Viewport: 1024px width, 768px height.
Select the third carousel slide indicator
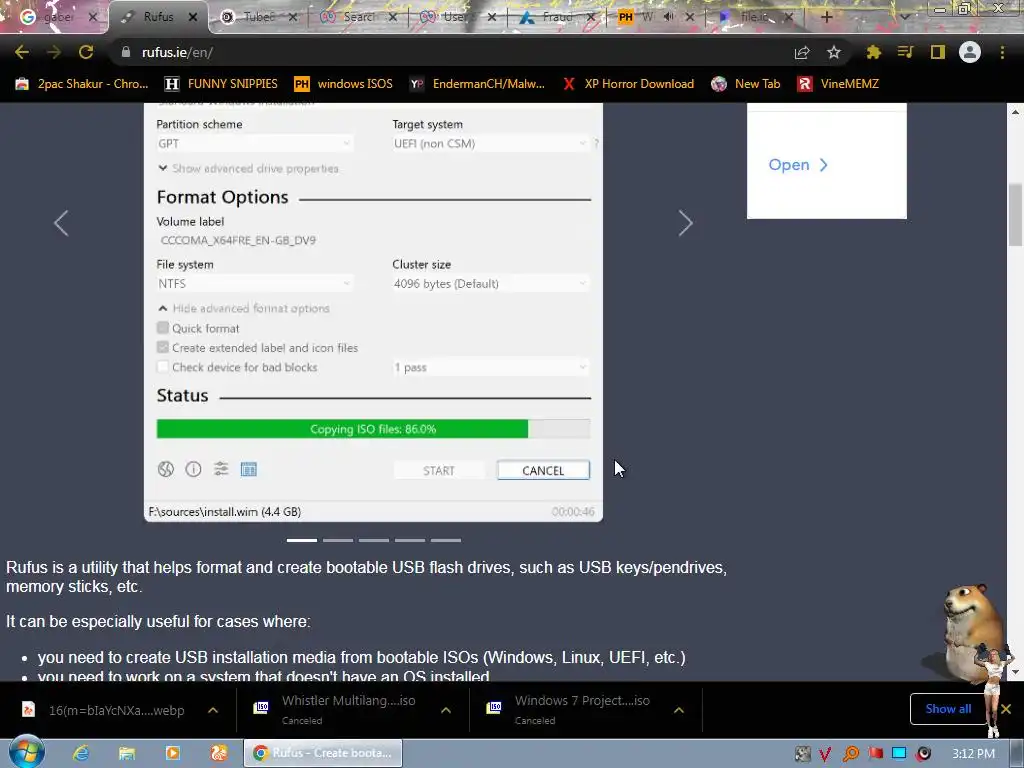[374, 540]
